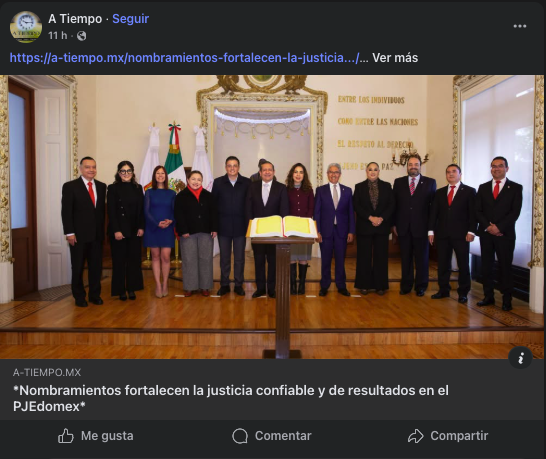Viewport: 546px width, 459px height.
Task: Open the a-tiempo.mx nombramientos URL link
Action: point(184,58)
